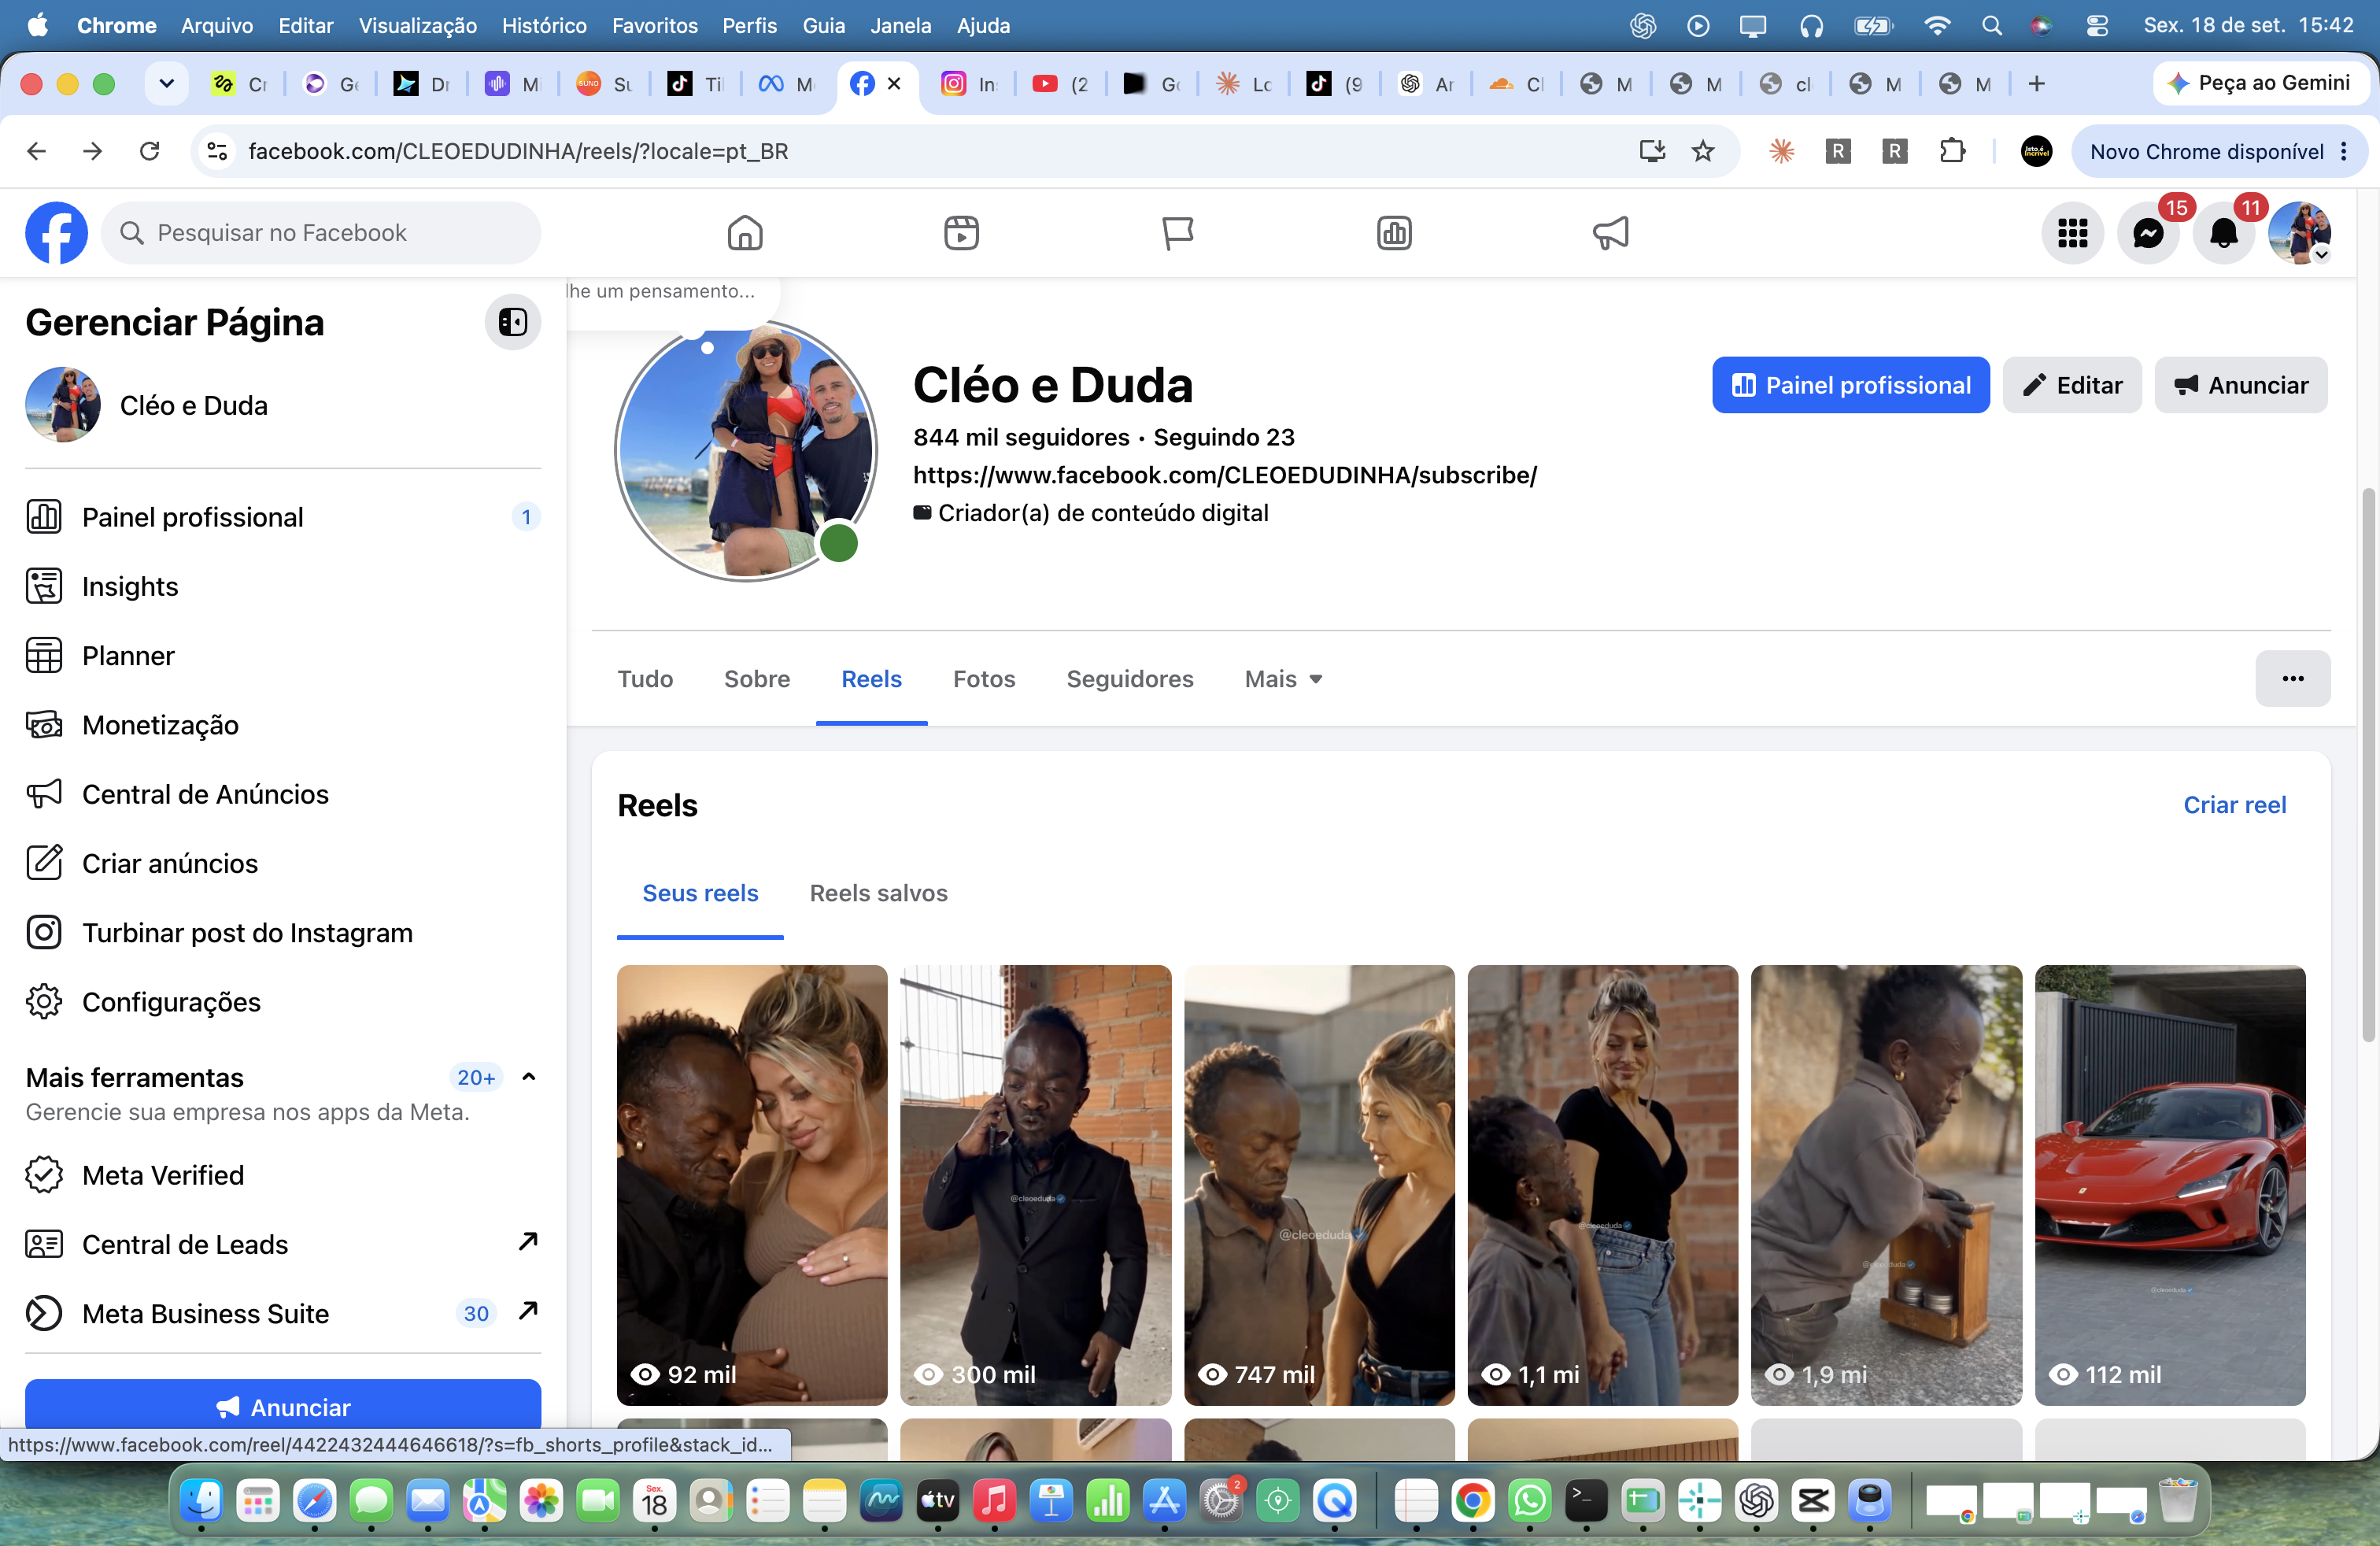
Task: Open the Ads megaphone icon in top navigation
Action: pos(1610,233)
